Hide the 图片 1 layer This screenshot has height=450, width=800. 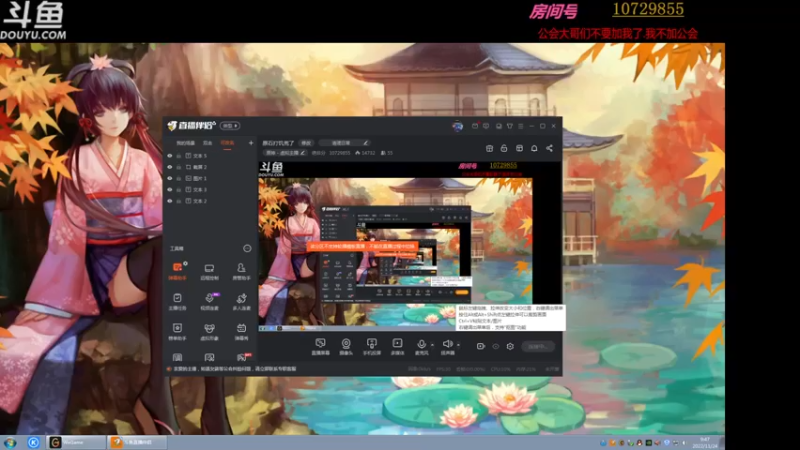(x=170, y=178)
